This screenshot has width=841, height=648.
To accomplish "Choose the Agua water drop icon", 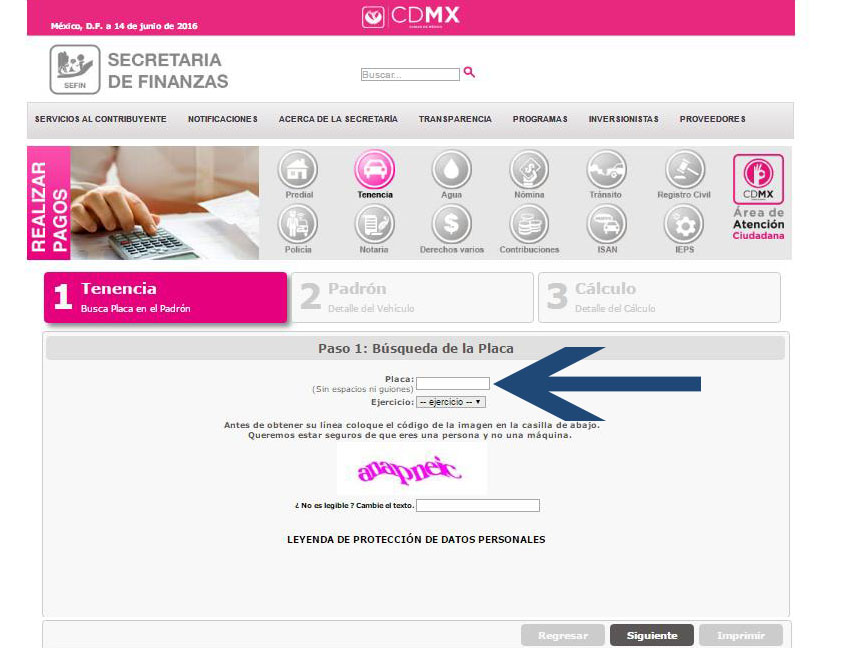I will [x=452, y=170].
